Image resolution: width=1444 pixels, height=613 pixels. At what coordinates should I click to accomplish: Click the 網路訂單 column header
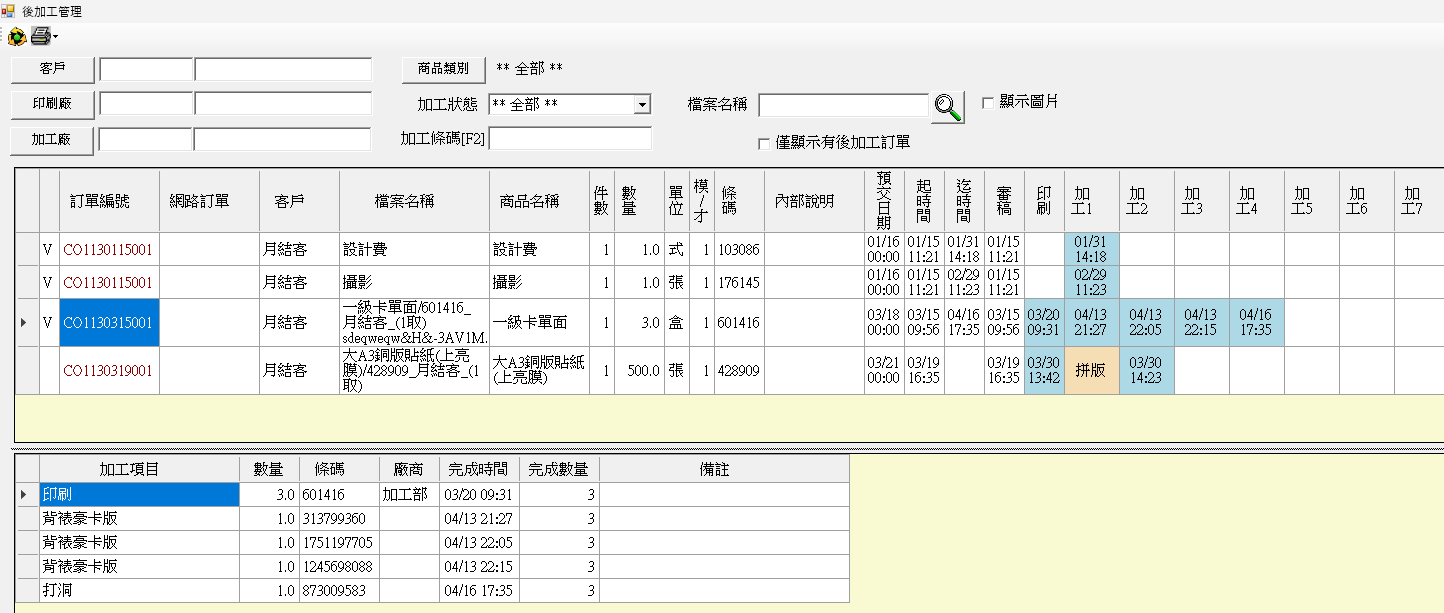point(209,201)
